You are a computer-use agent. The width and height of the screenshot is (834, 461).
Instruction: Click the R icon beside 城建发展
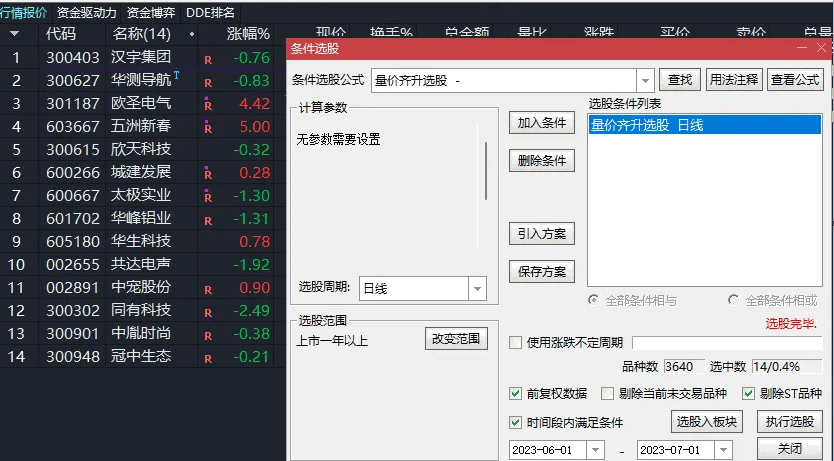(x=208, y=173)
